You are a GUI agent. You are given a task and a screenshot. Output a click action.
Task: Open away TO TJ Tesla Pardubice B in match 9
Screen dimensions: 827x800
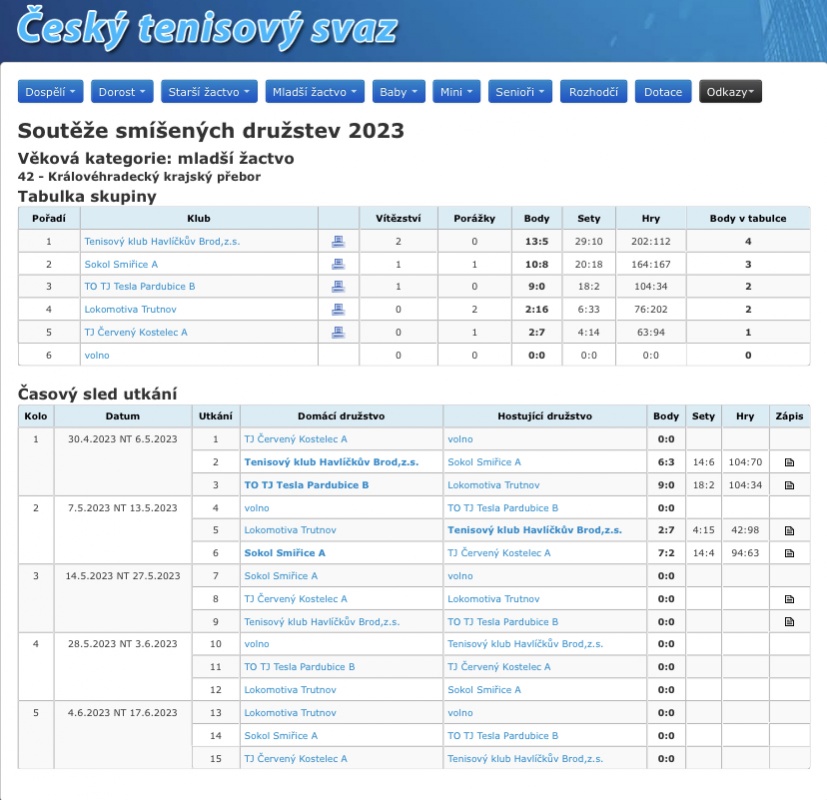coord(503,622)
